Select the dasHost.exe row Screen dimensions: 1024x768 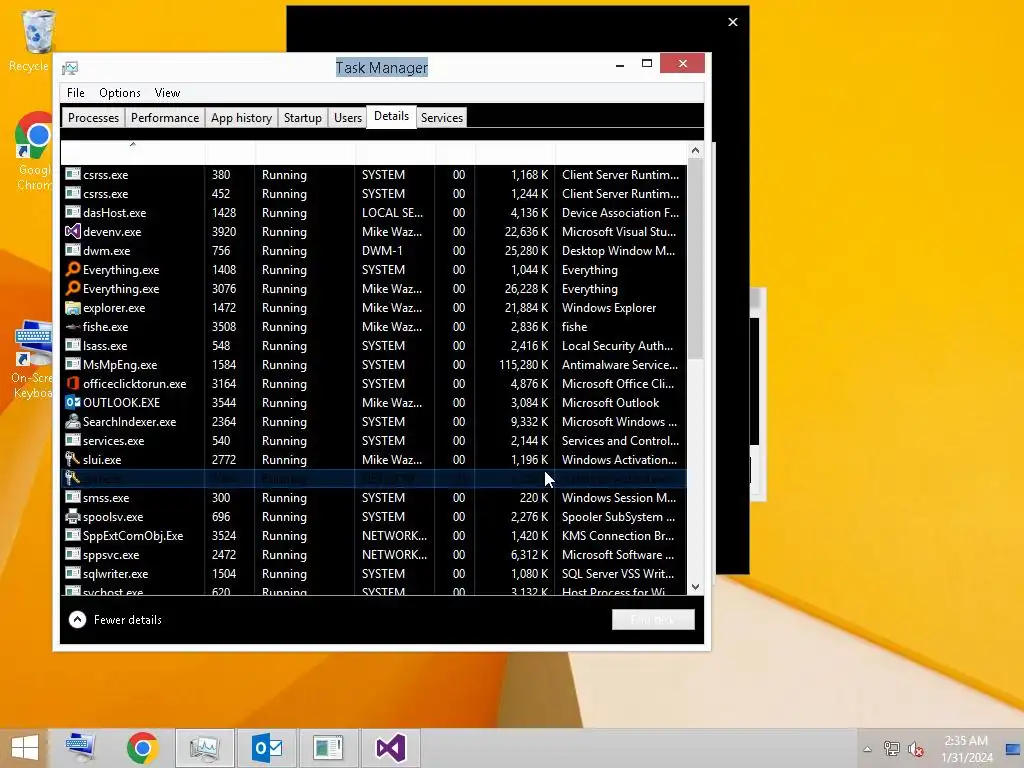pos(374,212)
